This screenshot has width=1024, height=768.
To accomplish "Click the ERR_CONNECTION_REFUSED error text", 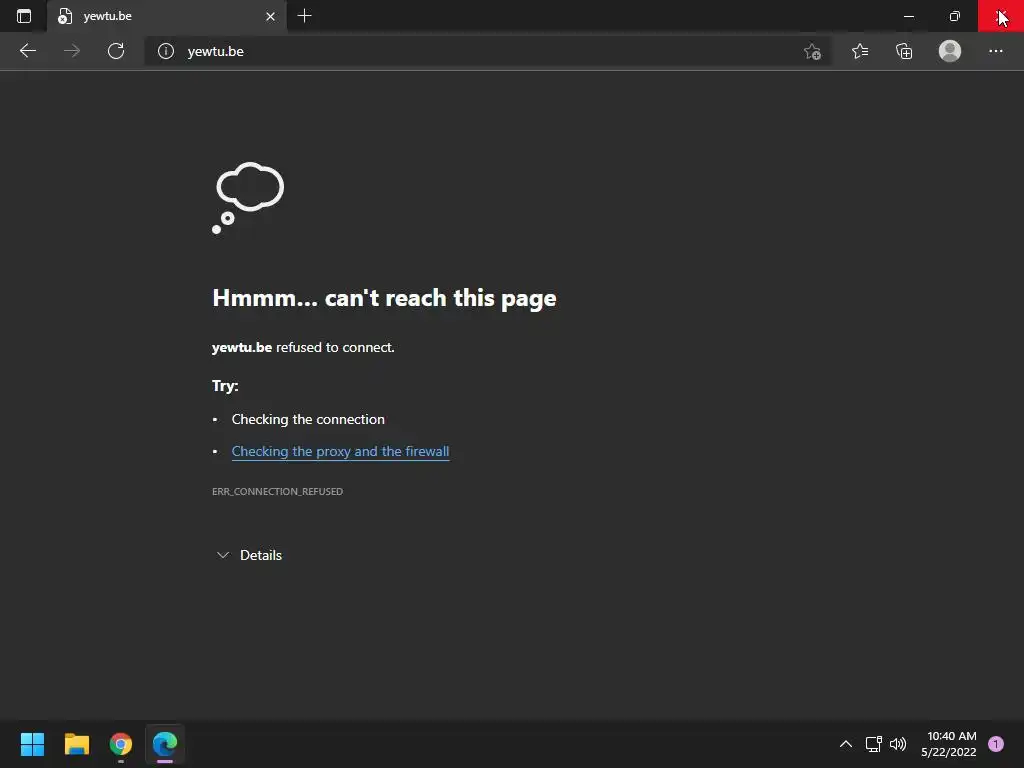I will point(277,491).
